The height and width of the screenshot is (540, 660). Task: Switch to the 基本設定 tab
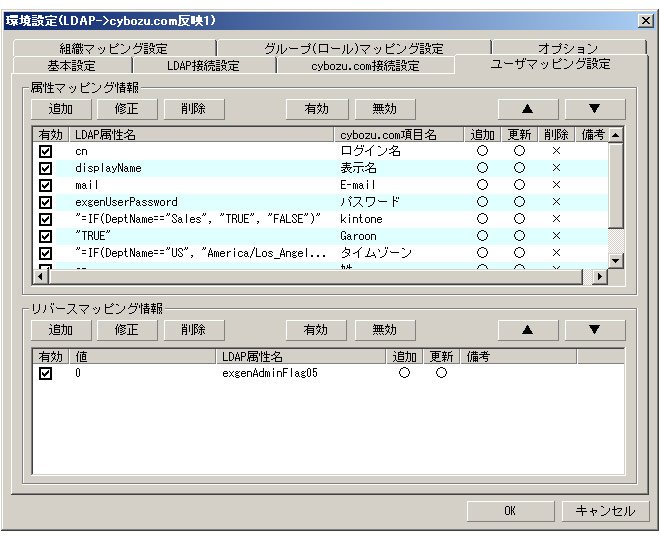72,65
